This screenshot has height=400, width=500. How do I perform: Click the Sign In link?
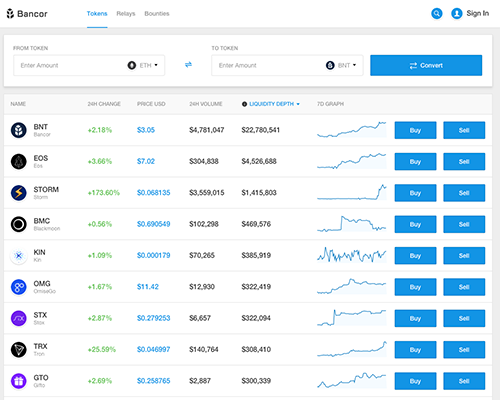478,13
